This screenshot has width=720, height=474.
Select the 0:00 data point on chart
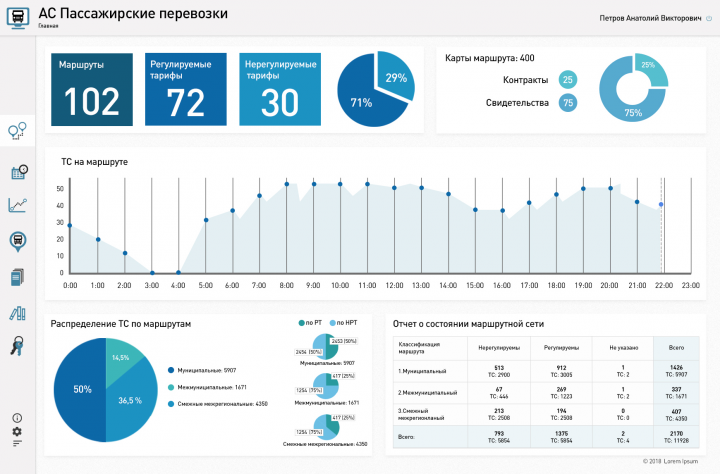coord(70,226)
